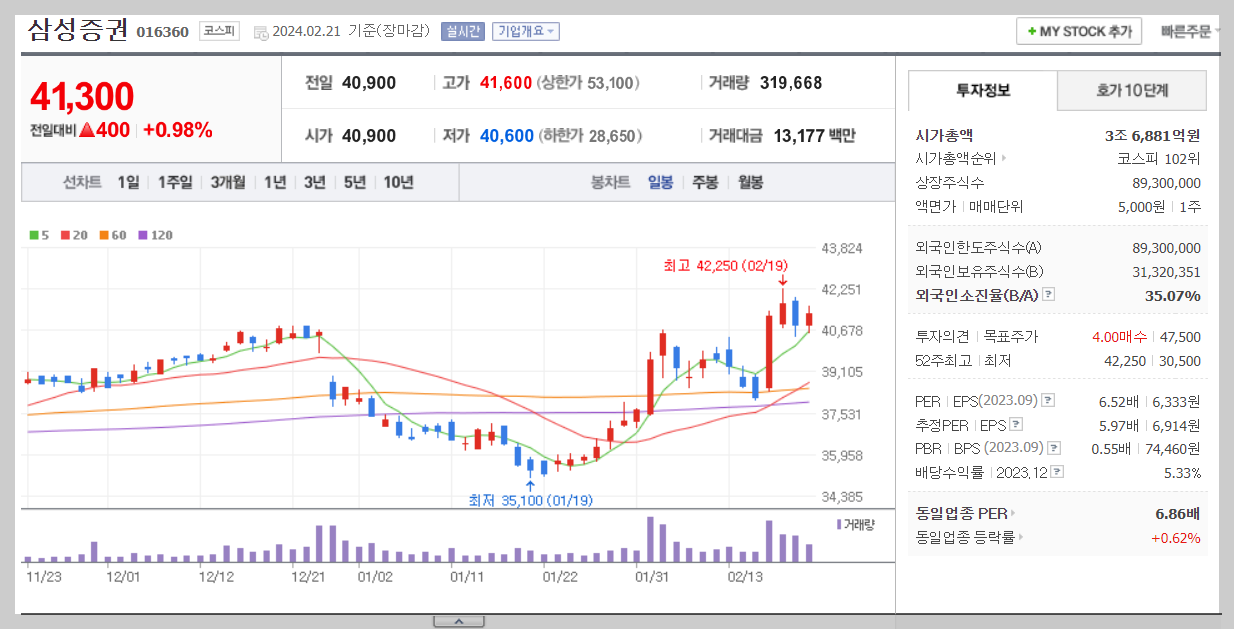
Task: Open the 빠른주문 dropdown
Action: coord(1191,31)
